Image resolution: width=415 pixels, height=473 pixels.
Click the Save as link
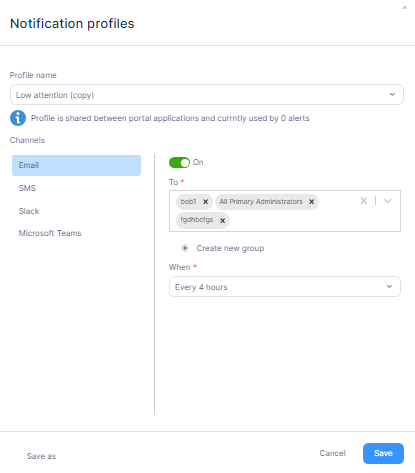pos(41,456)
